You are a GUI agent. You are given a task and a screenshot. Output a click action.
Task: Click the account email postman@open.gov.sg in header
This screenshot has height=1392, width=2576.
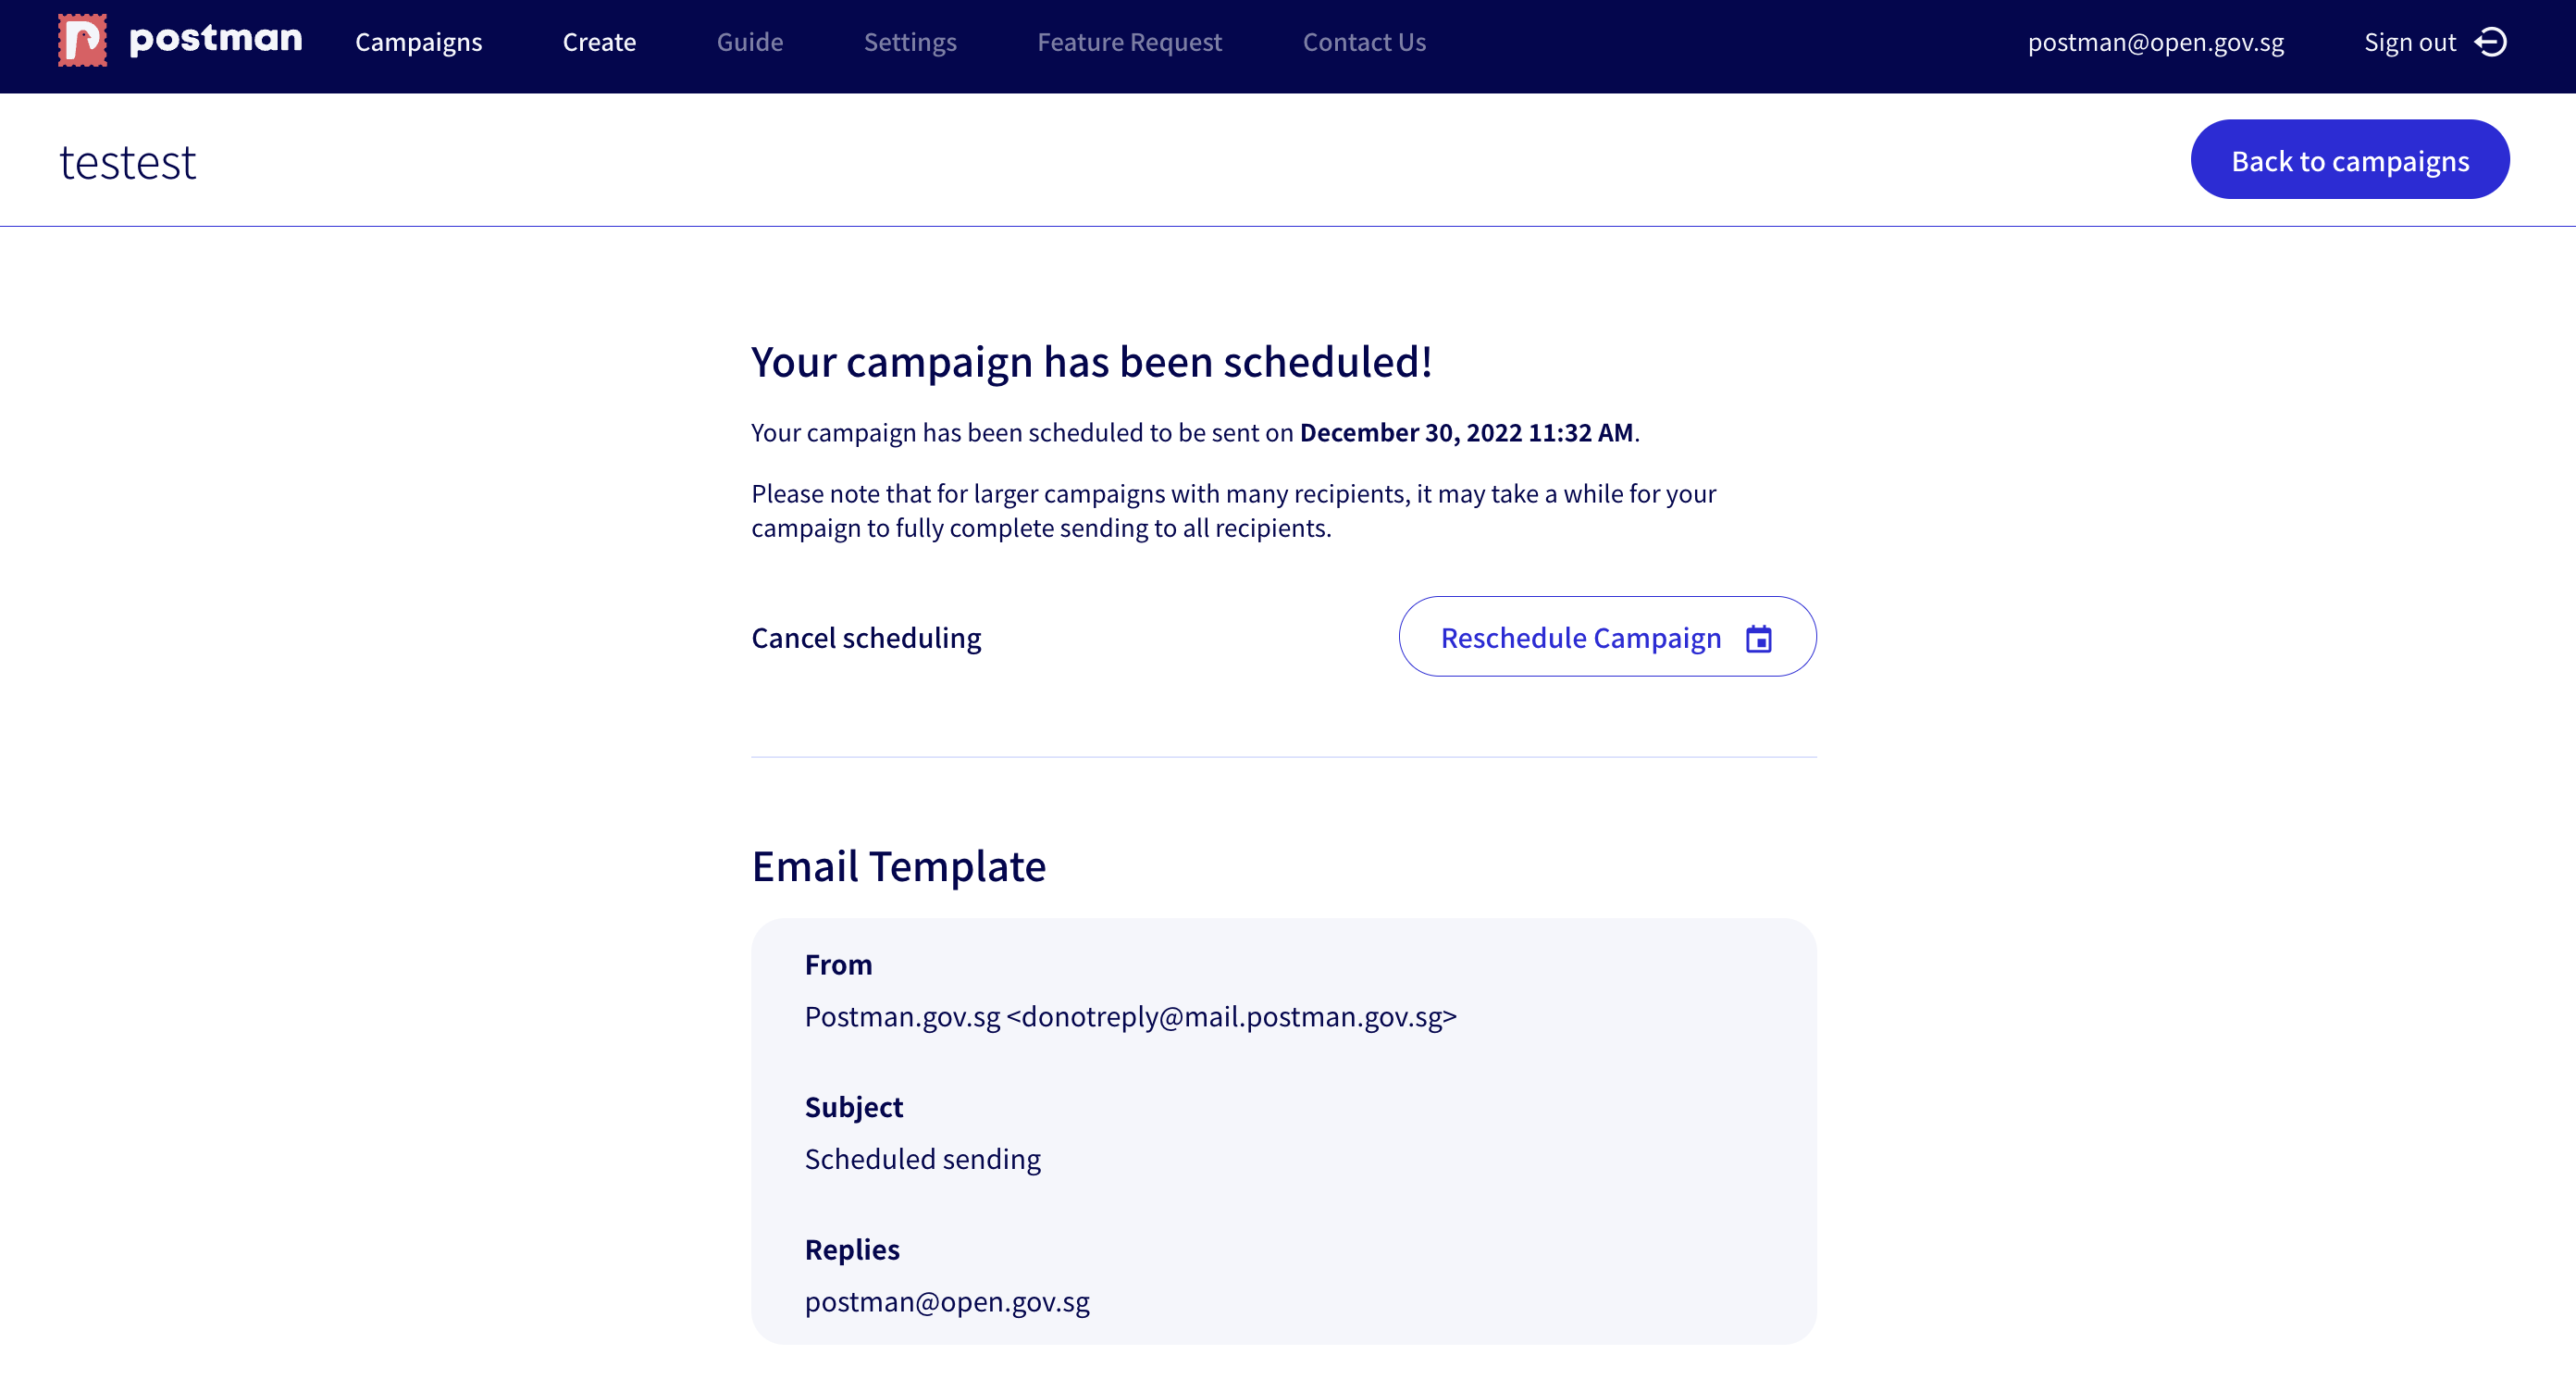[x=2155, y=42]
